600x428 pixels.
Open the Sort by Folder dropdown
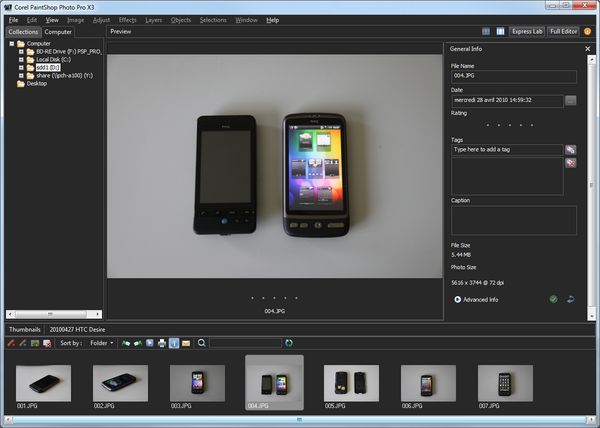pyautogui.click(x=102, y=343)
